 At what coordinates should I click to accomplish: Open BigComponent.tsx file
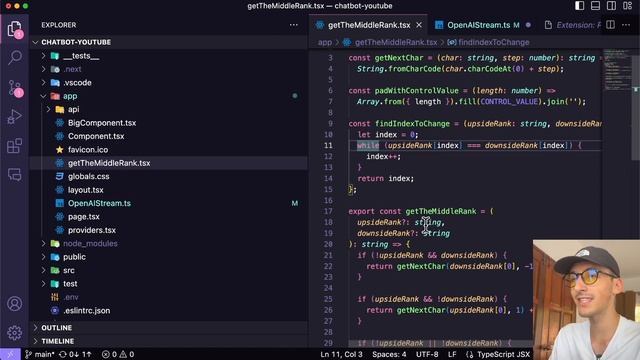[x=168, y=123]
